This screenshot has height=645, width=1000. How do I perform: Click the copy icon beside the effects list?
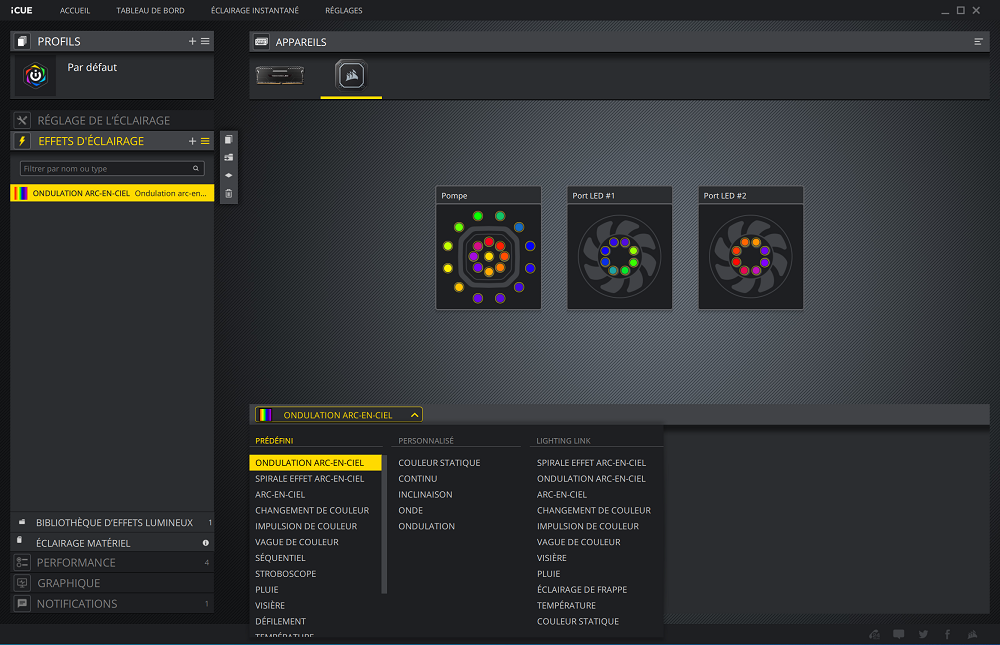[229, 140]
